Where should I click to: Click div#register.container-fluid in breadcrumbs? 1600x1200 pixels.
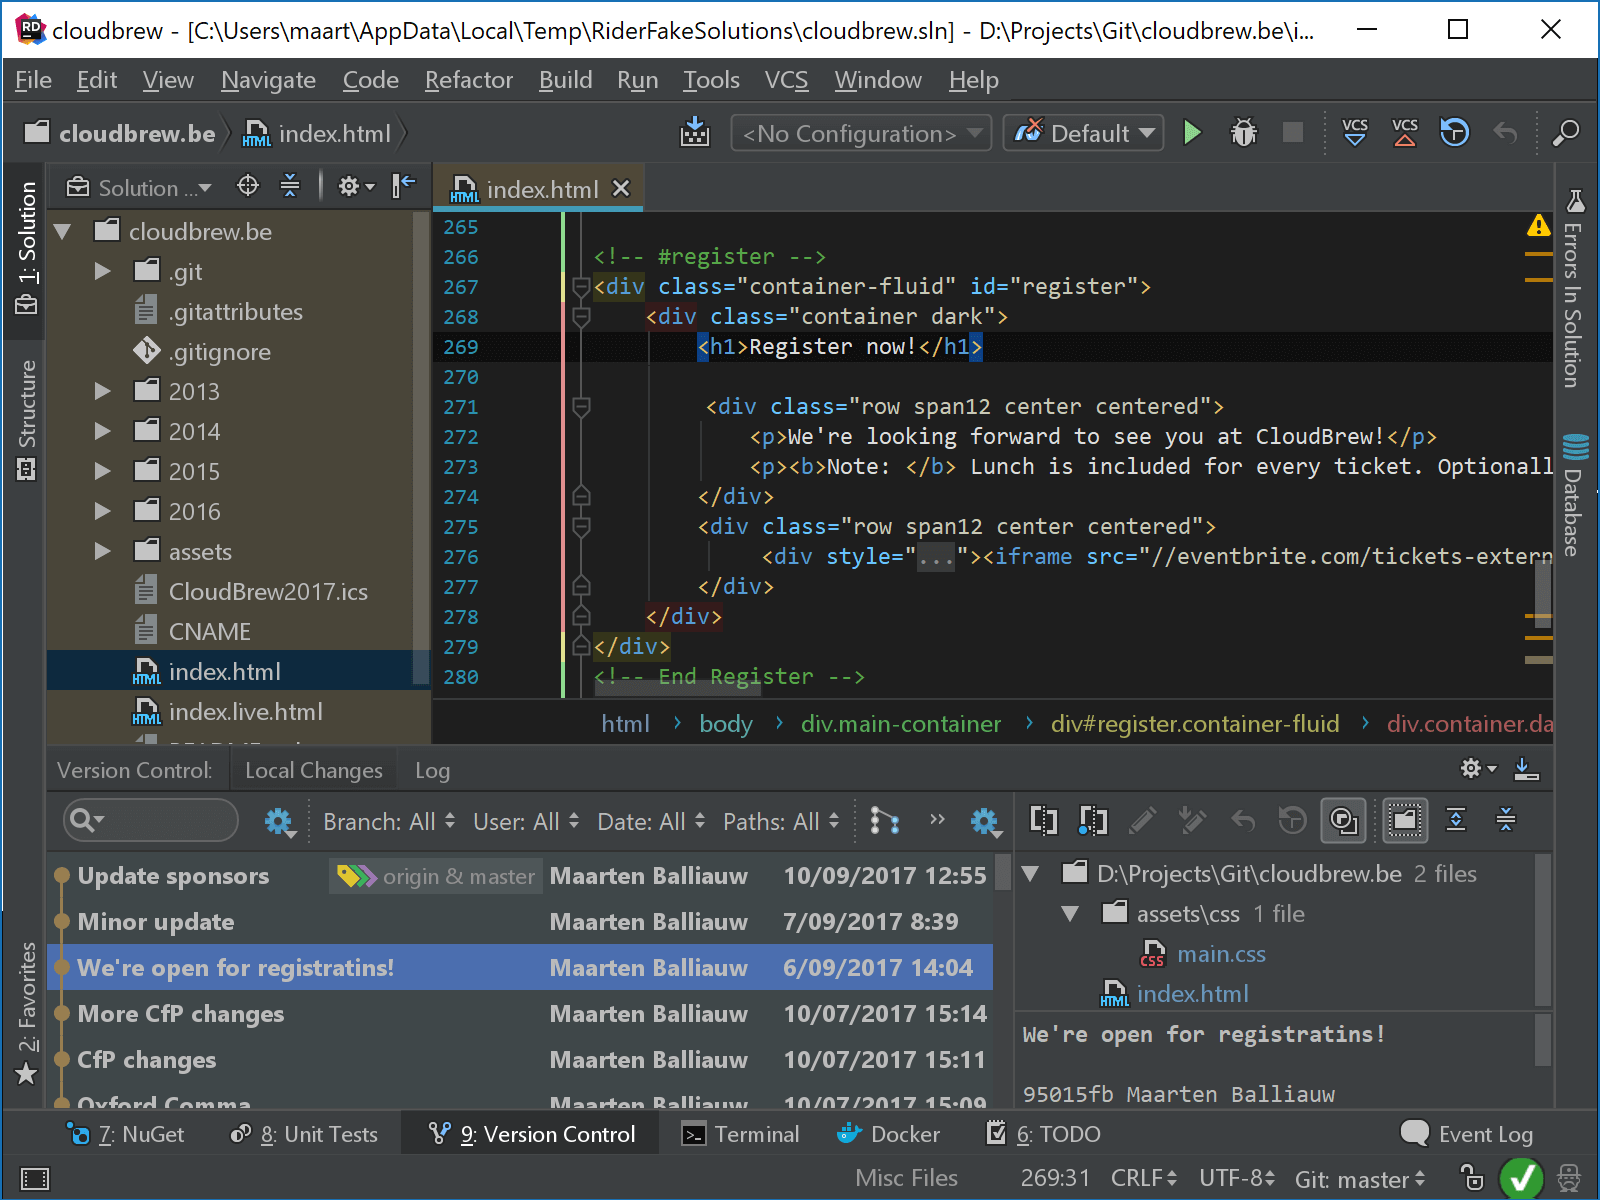1195,723
